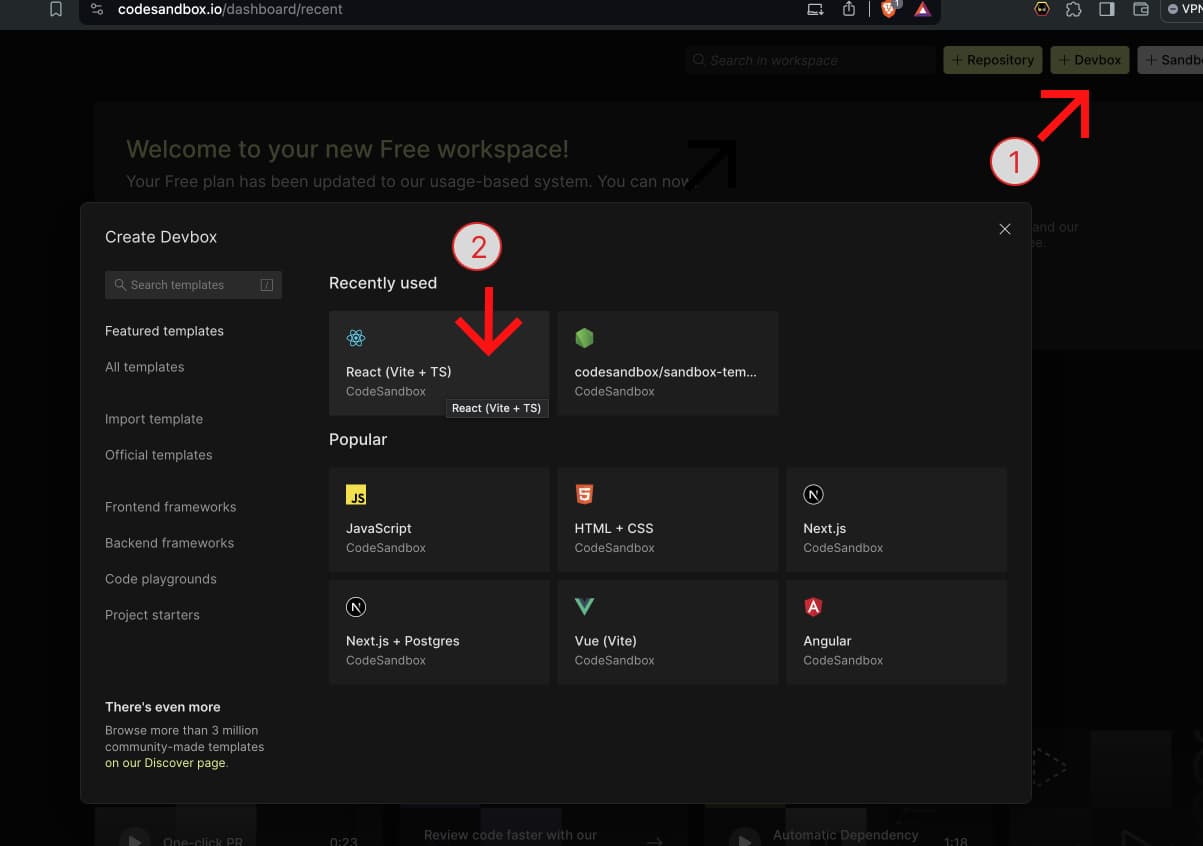Choose the JavaScript template card
This screenshot has width=1203, height=846.
point(439,520)
